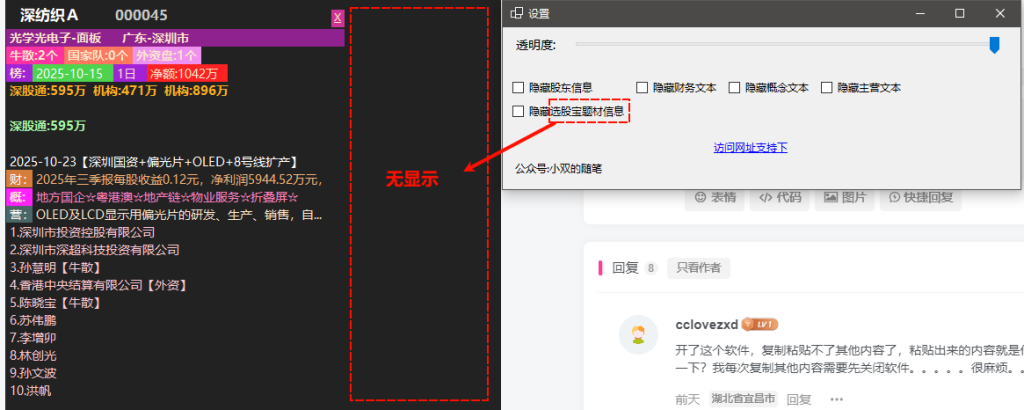Click the 概 concept label icon
This screenshot has height=410, width=1024.
[18, 197]
